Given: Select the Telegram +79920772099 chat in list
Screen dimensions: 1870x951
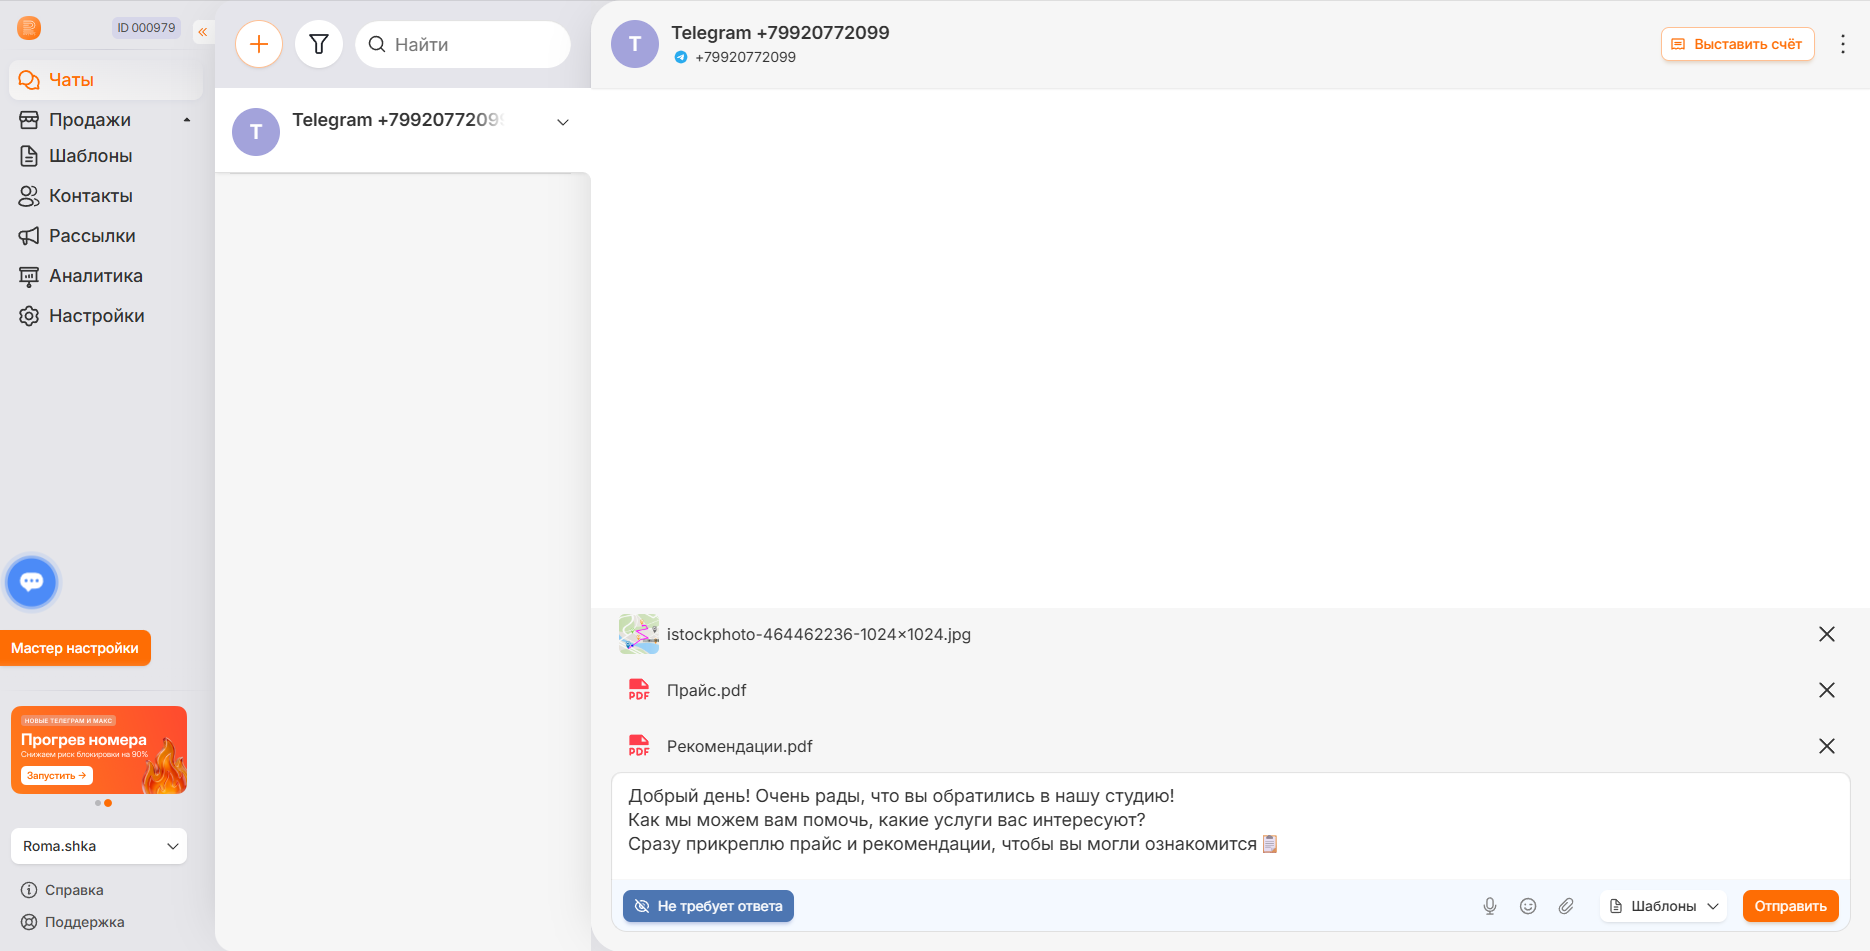Looking at the screenshot, I should click(403, 130).
